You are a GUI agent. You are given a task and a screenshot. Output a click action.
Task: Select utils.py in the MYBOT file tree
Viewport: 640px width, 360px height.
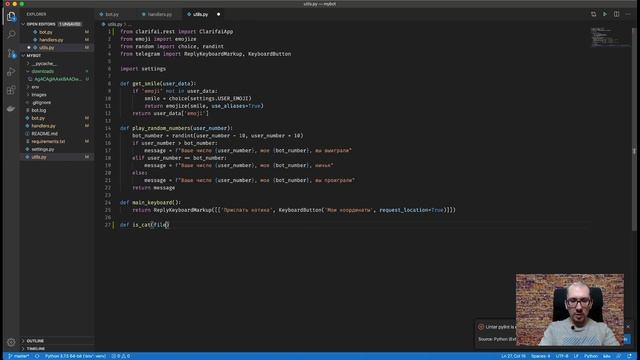[39, 157]
